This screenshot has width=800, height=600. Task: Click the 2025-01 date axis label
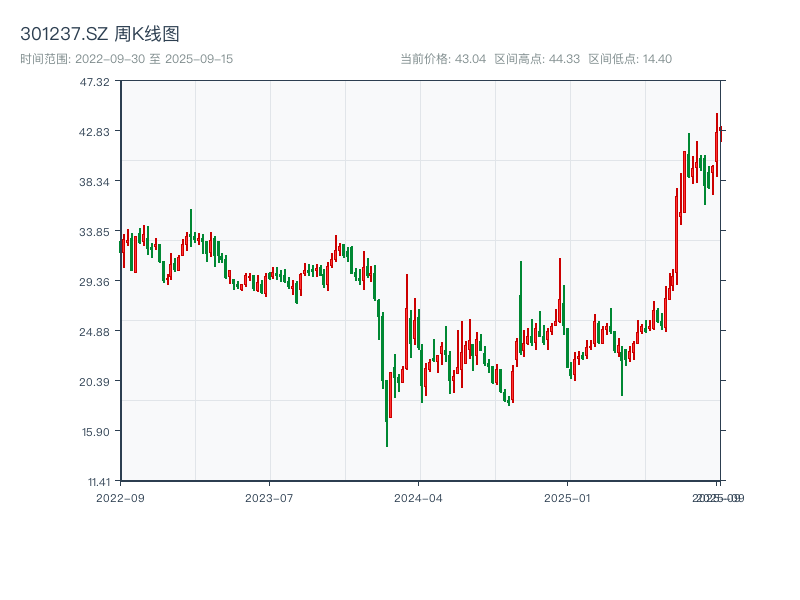point(569,497)
